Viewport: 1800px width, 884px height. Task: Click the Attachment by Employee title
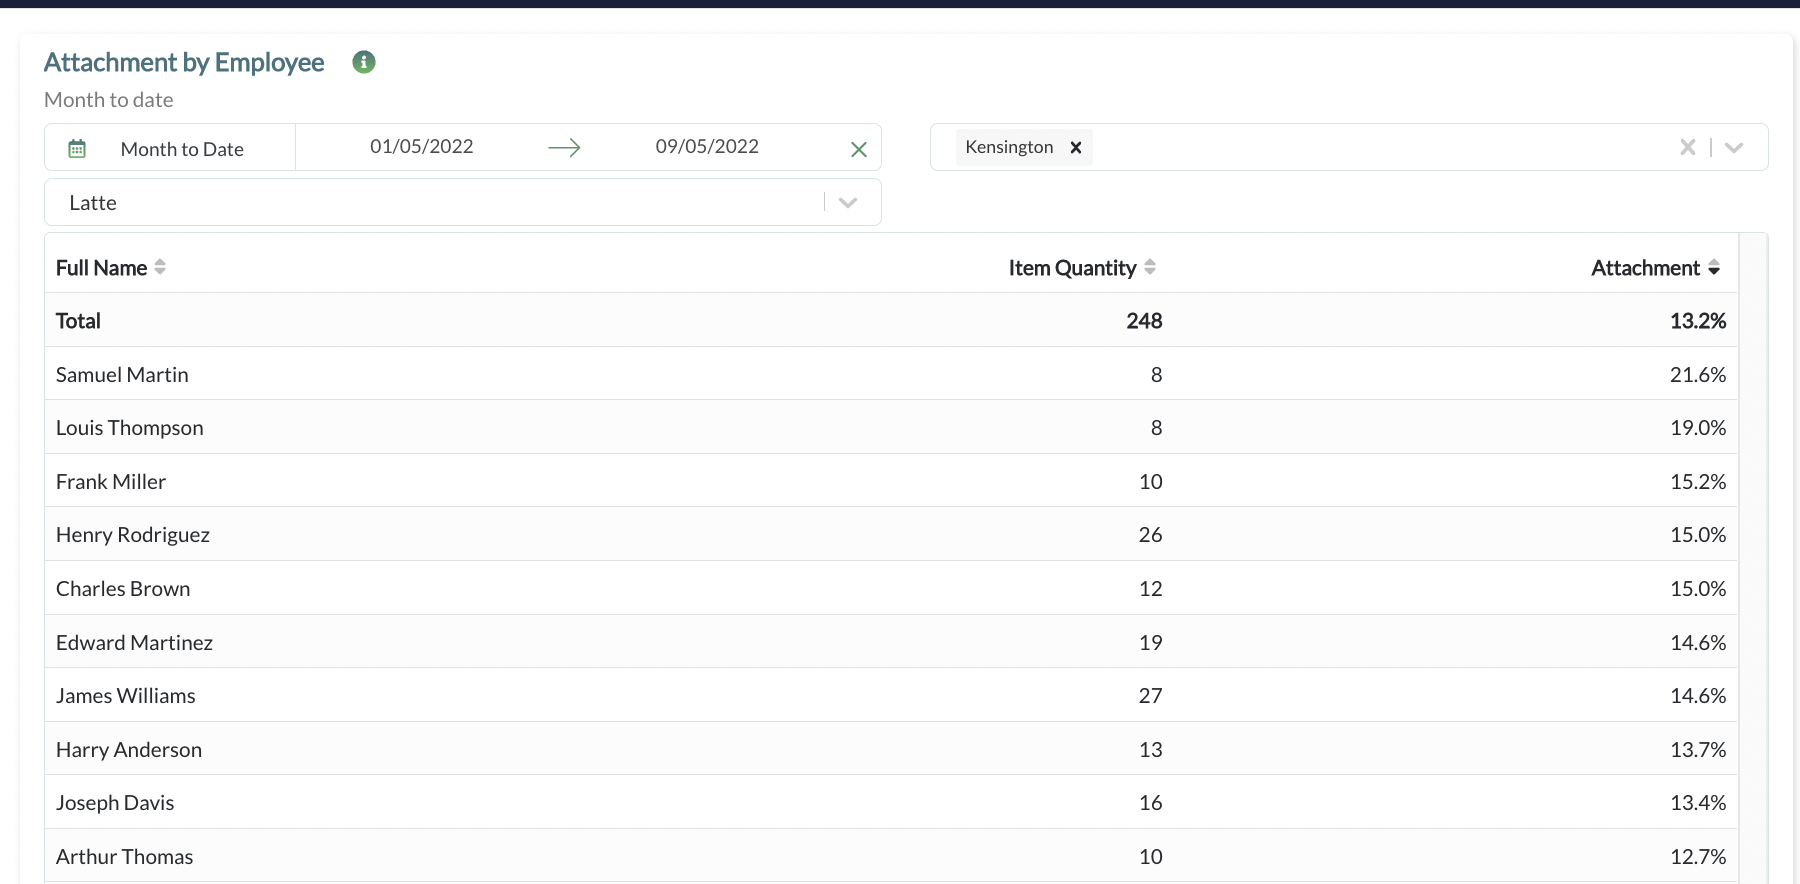[184, 62]
